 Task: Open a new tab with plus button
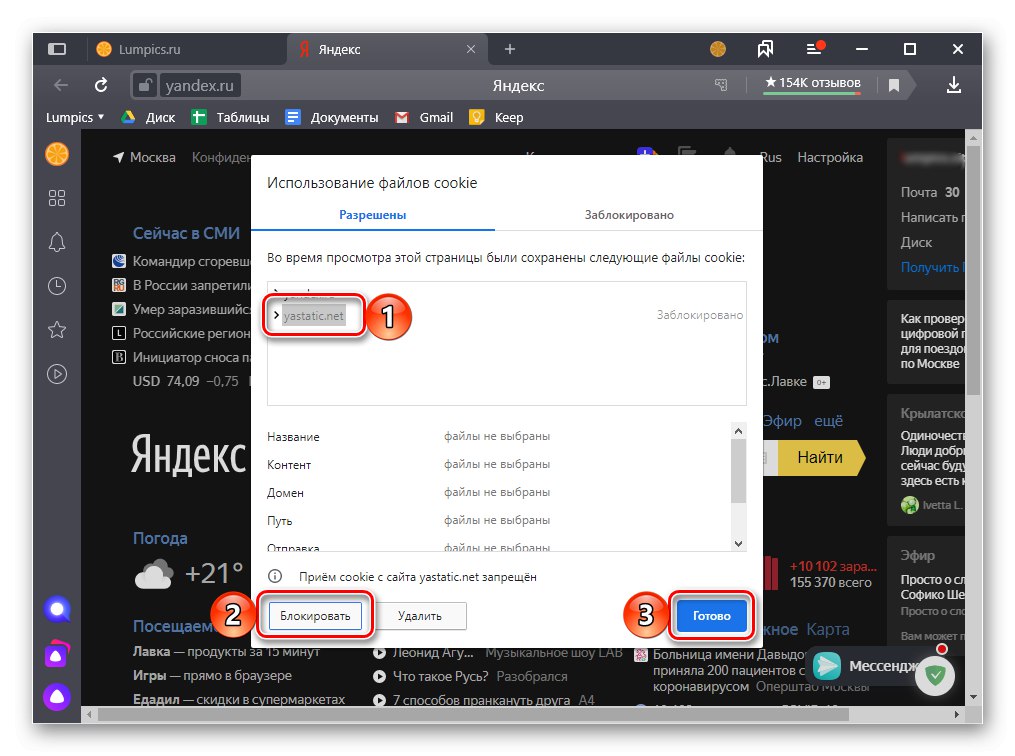[x=509, y=49]
